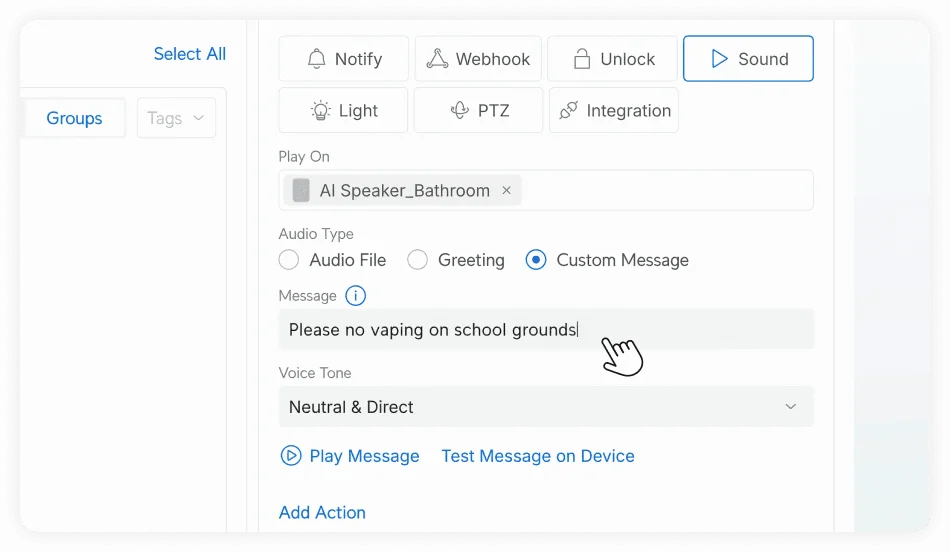Image resolution: width=950 pixels, height=552 pixels.
Task: Select the Audio File radio option
Action: [x=289, y=260]
